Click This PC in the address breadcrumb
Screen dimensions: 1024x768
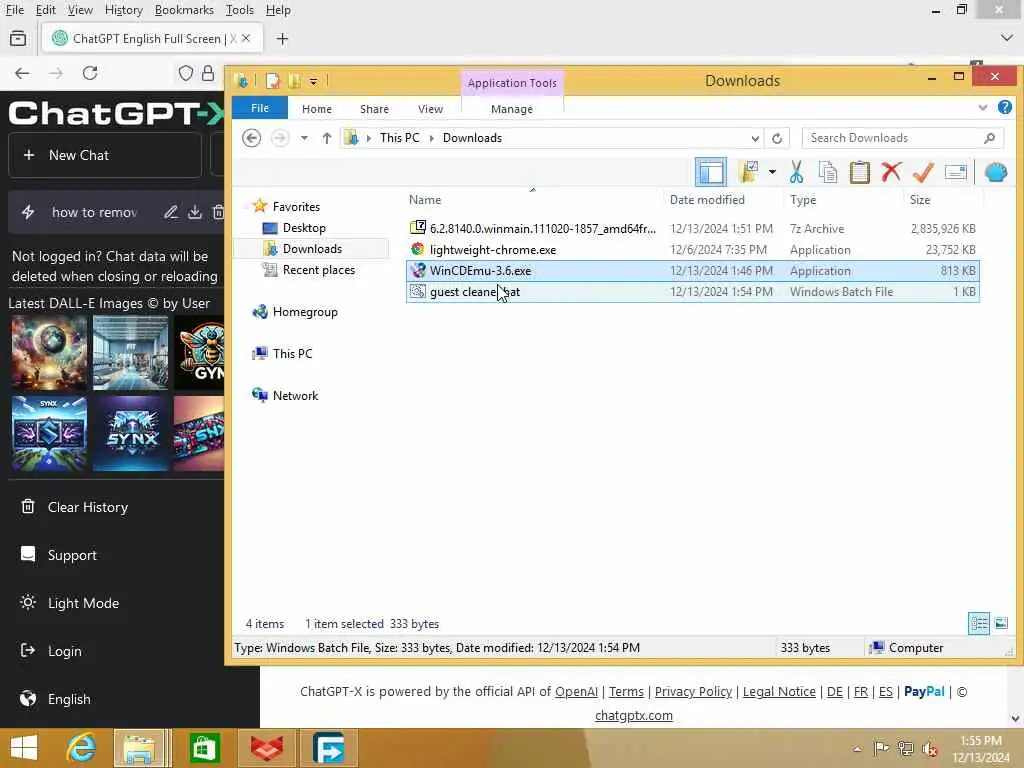tap(400, 138)
